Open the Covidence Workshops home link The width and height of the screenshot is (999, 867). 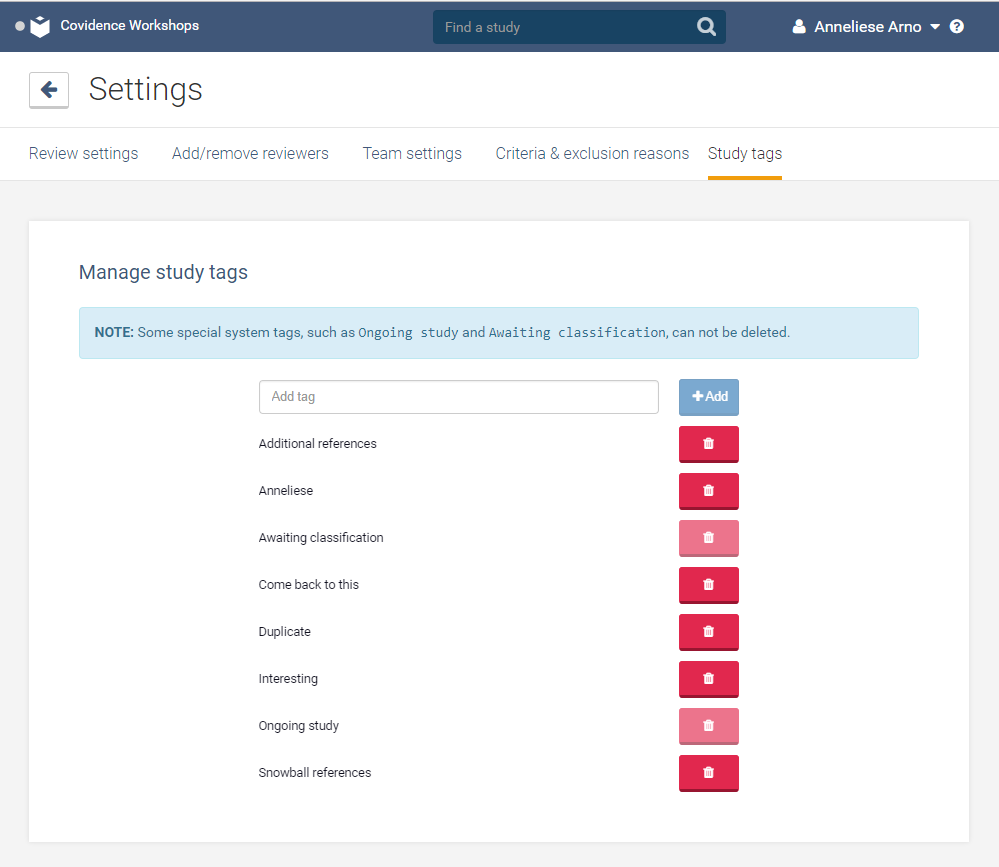[x=129, y=25]
